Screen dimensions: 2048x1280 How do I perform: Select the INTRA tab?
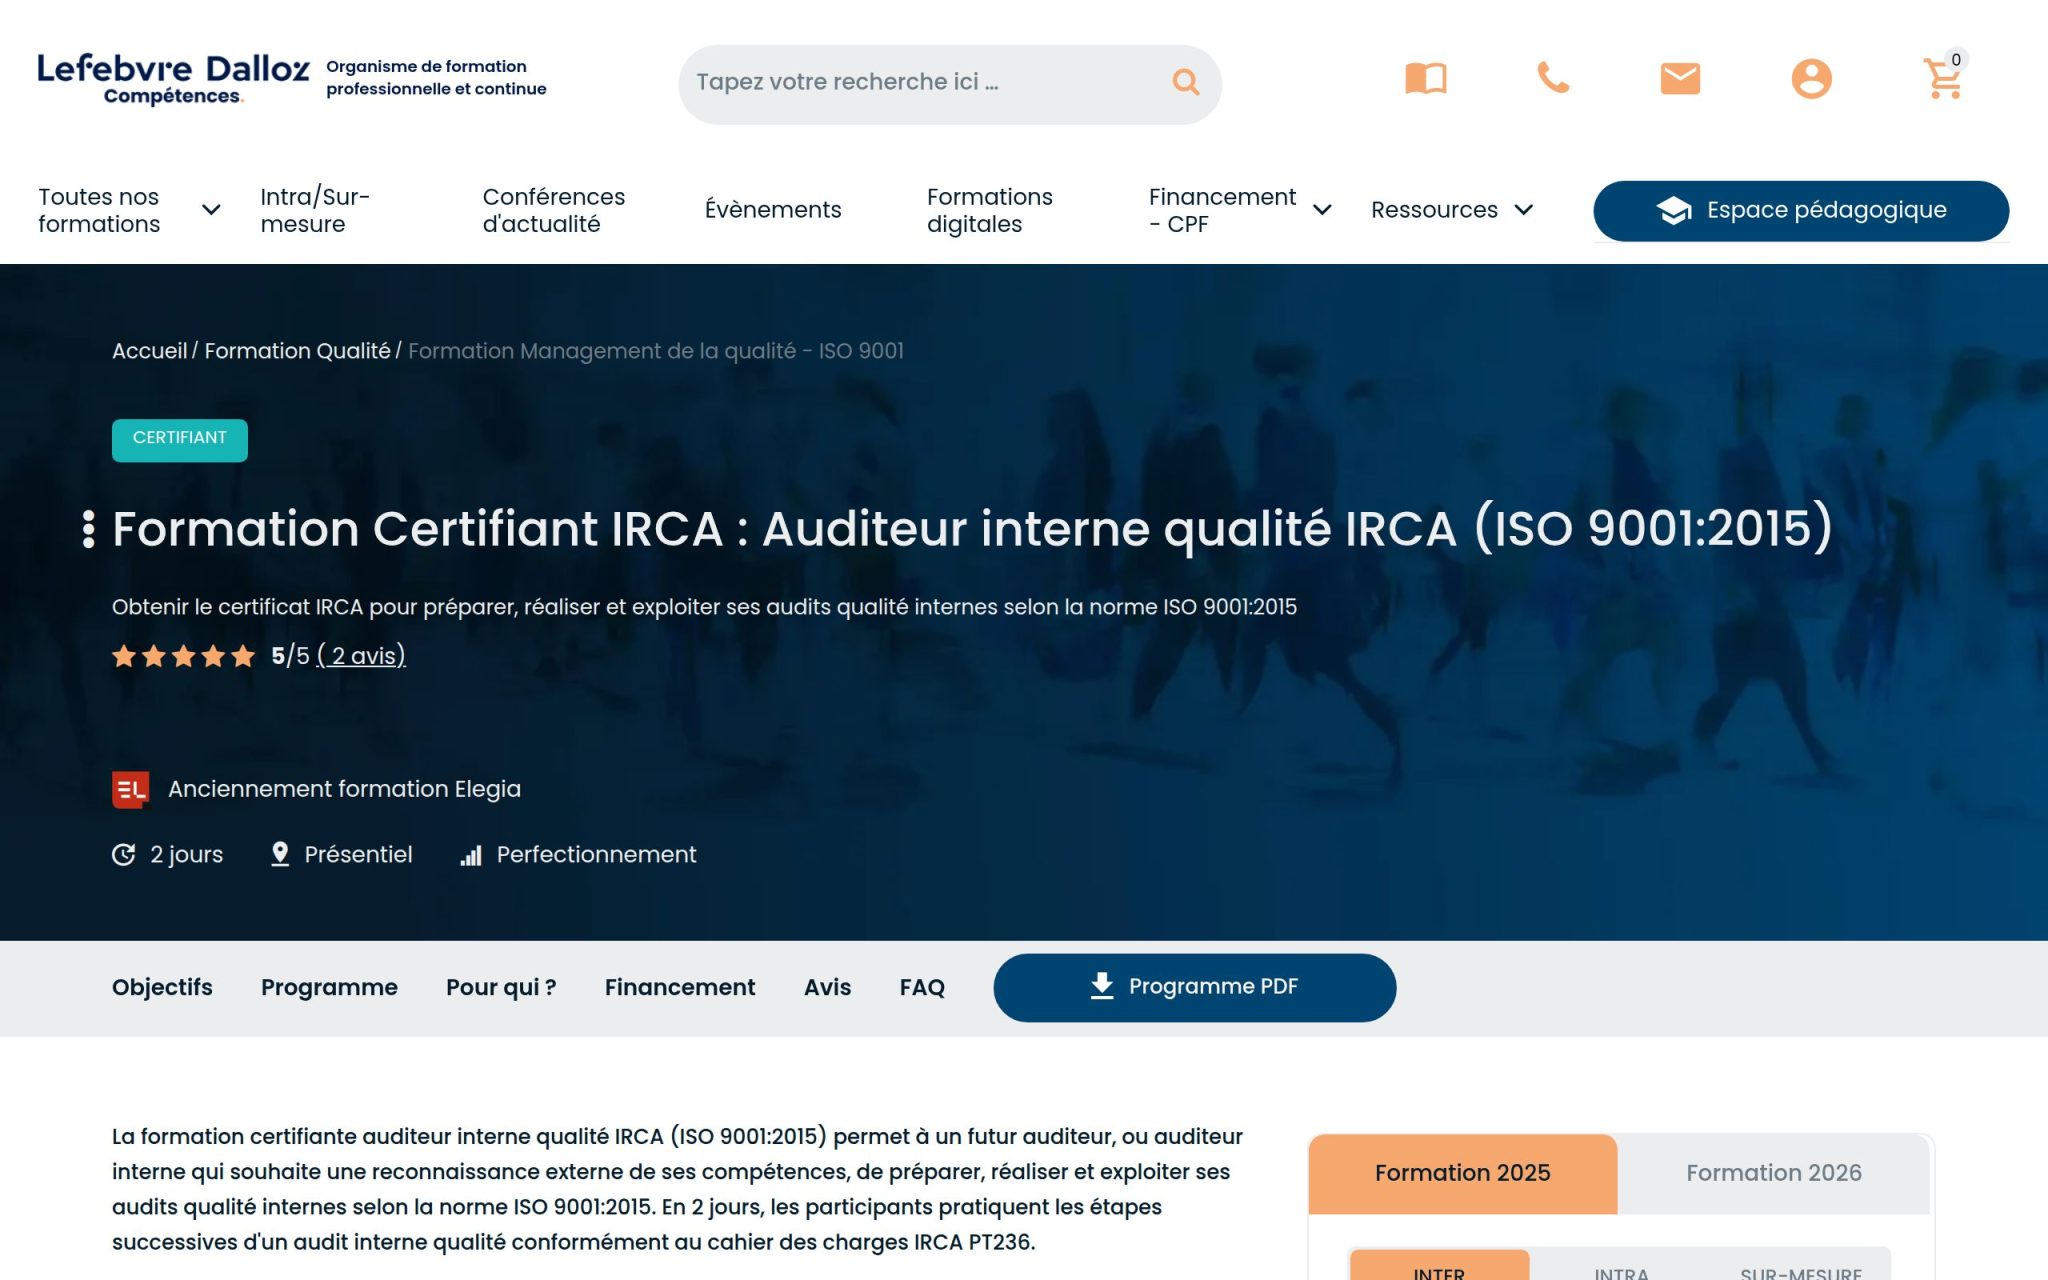point(1621,1266)
